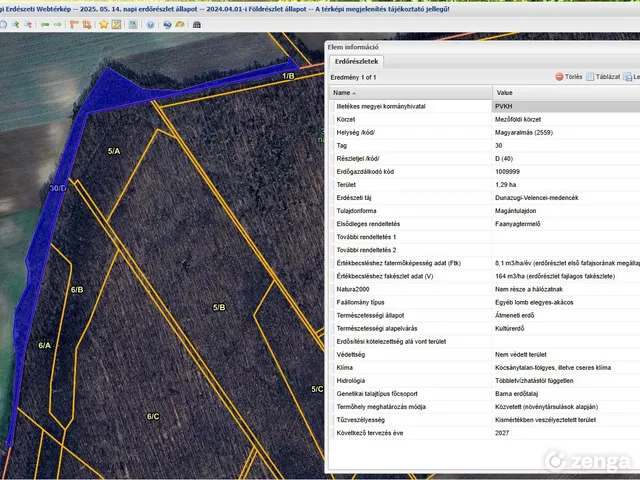Click the 5/B forest parcel on map
The height and width of the screenshot is (480, 640).
coord(218,306)
